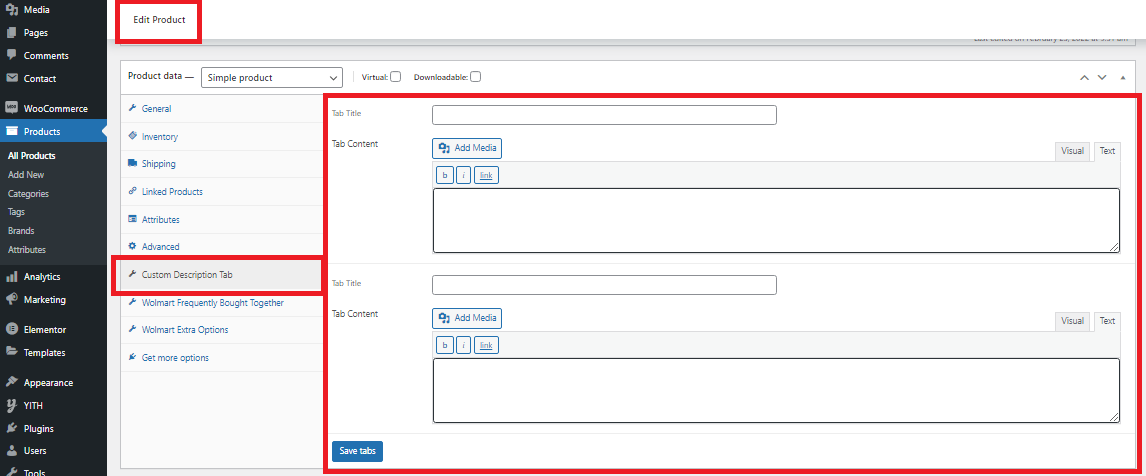The height and width of the screenshot is (476, 1146).
Task: Open the Simple product type dropdown
Action: tap(271, 78)
